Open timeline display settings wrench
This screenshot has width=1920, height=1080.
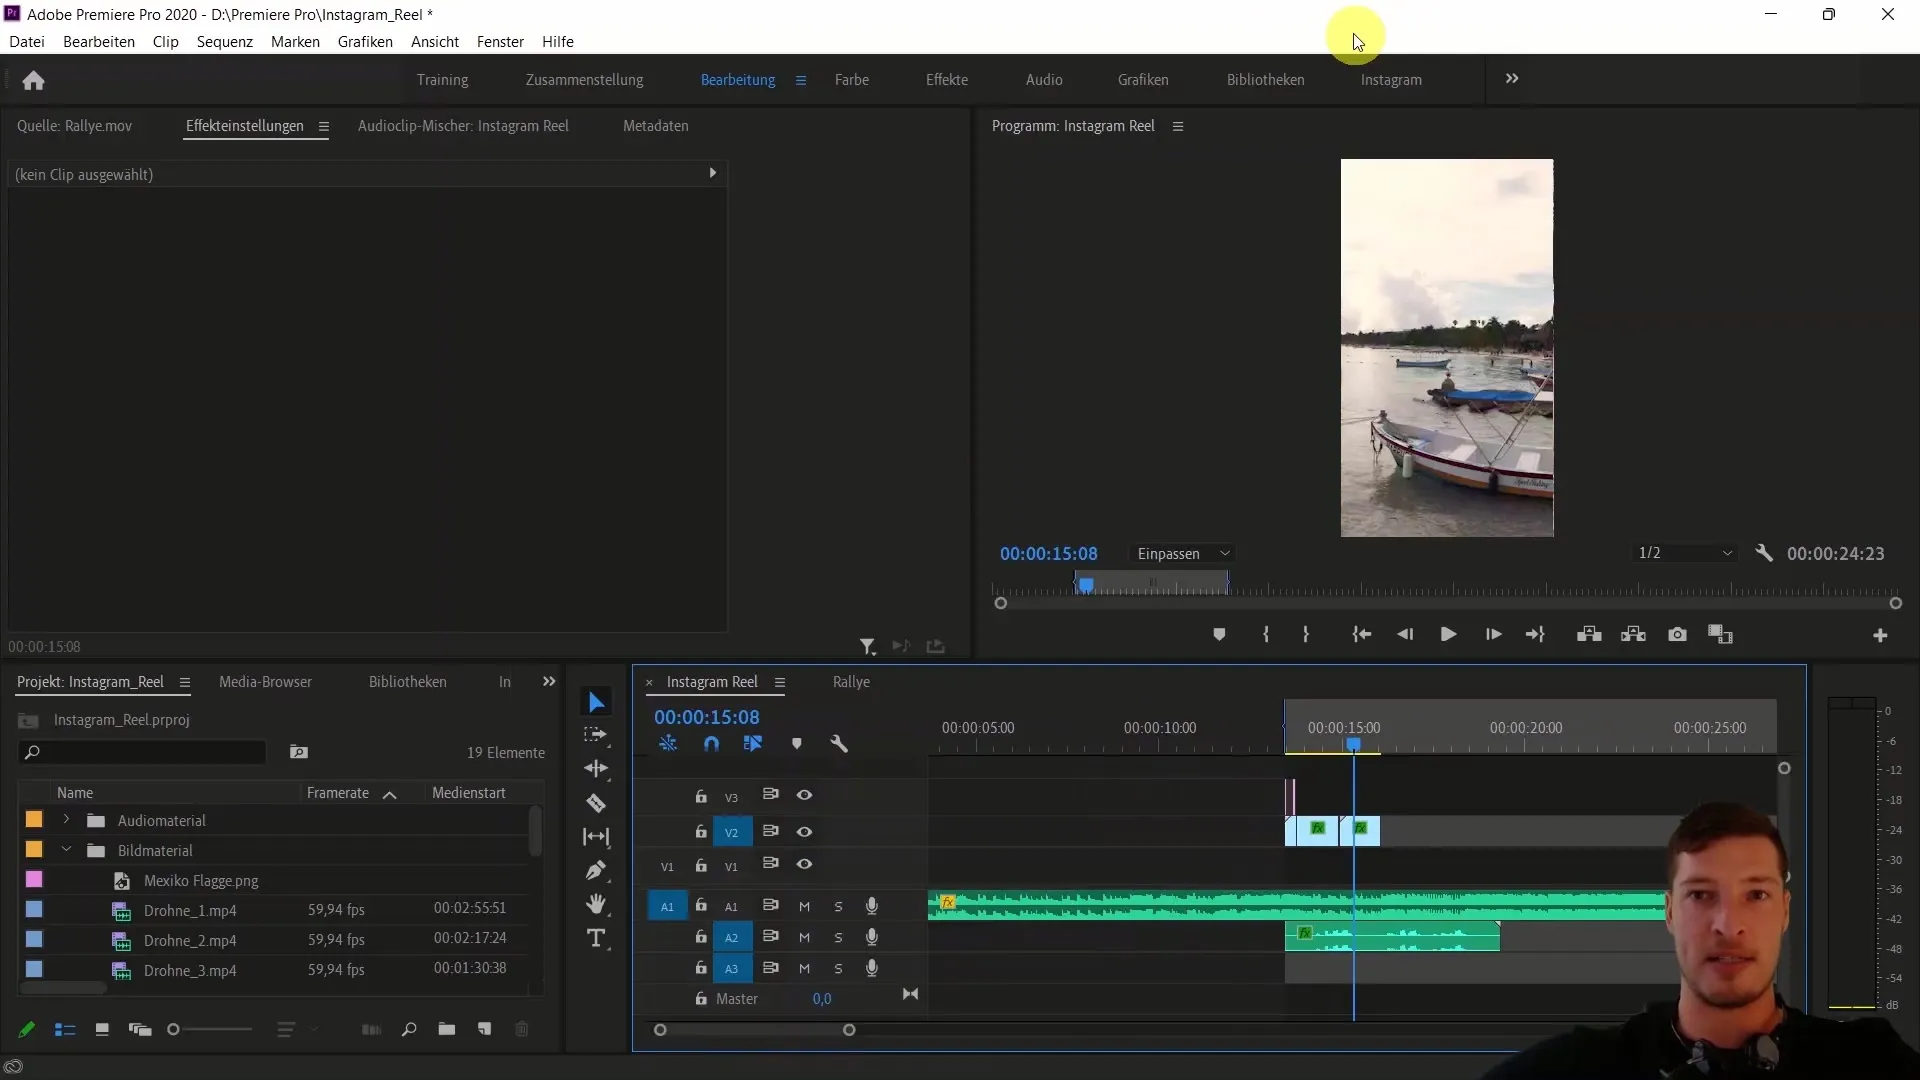coord(839,743)
